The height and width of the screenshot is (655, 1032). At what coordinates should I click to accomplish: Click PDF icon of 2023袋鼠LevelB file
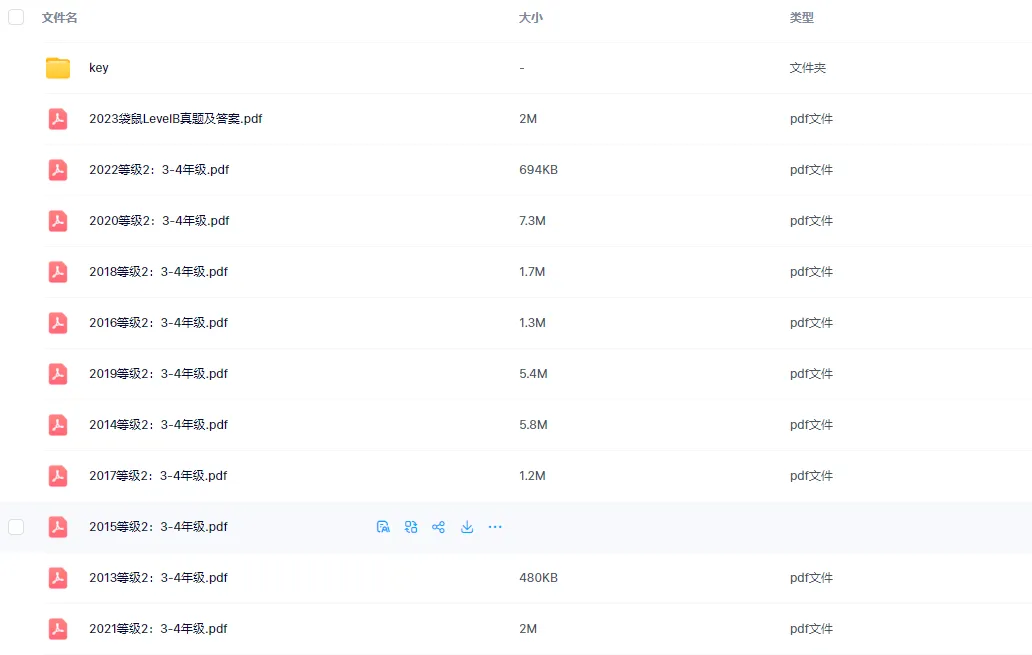click(58, 118)
